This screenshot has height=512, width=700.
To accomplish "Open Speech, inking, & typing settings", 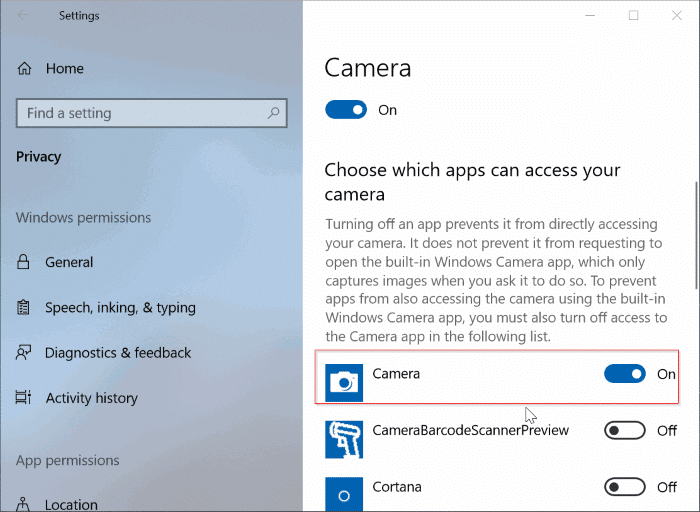I will point(120,308).
